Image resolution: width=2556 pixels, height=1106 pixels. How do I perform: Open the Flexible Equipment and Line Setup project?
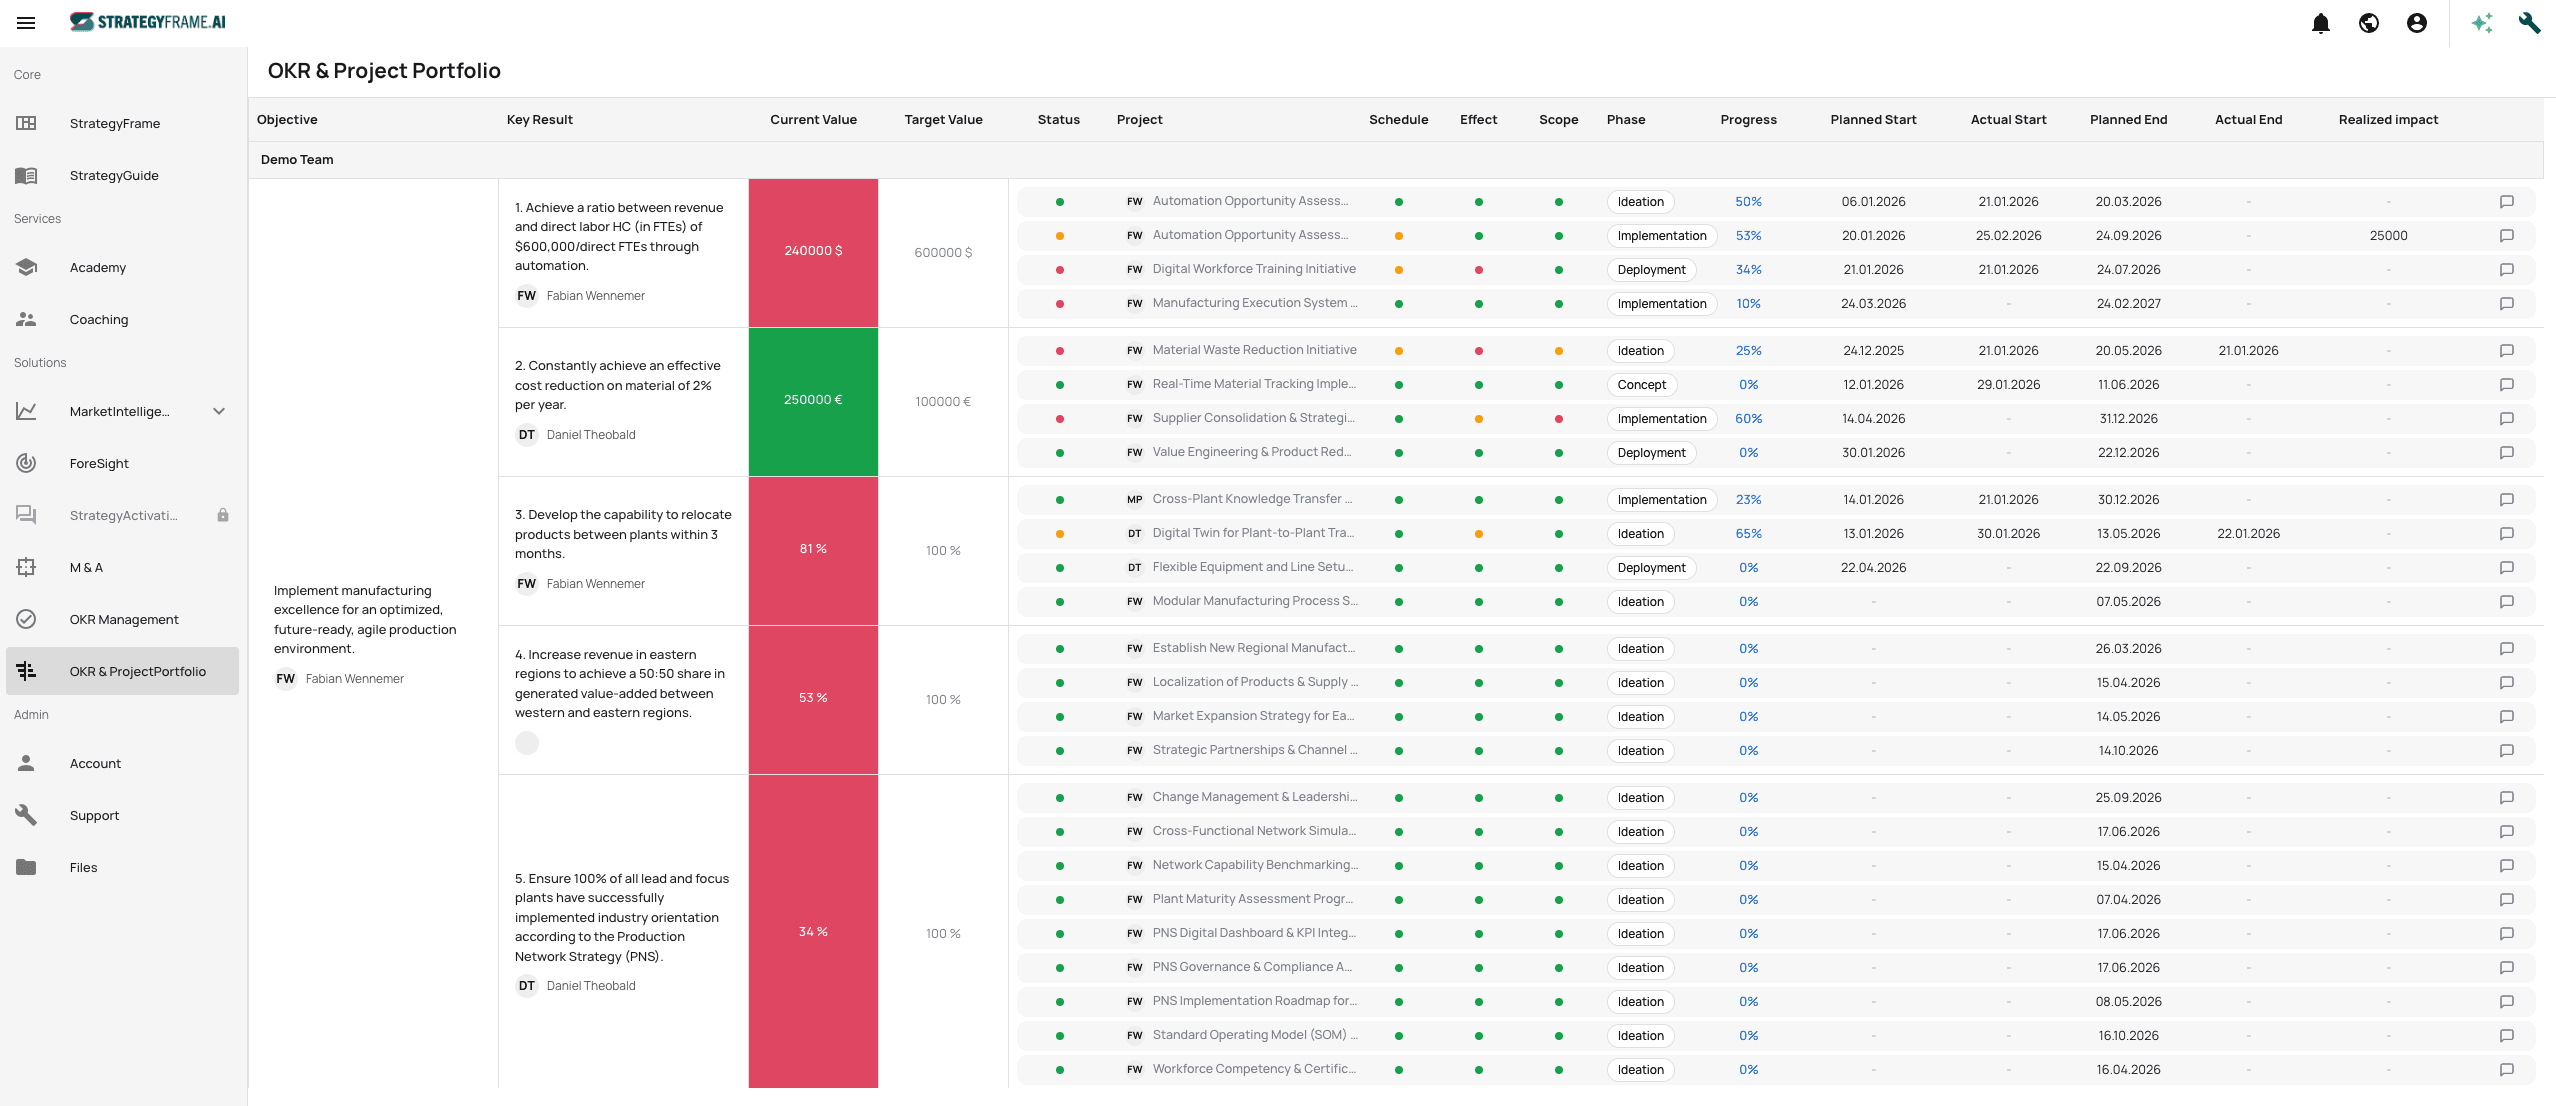pyautogui.click(x=1252, y=567)
